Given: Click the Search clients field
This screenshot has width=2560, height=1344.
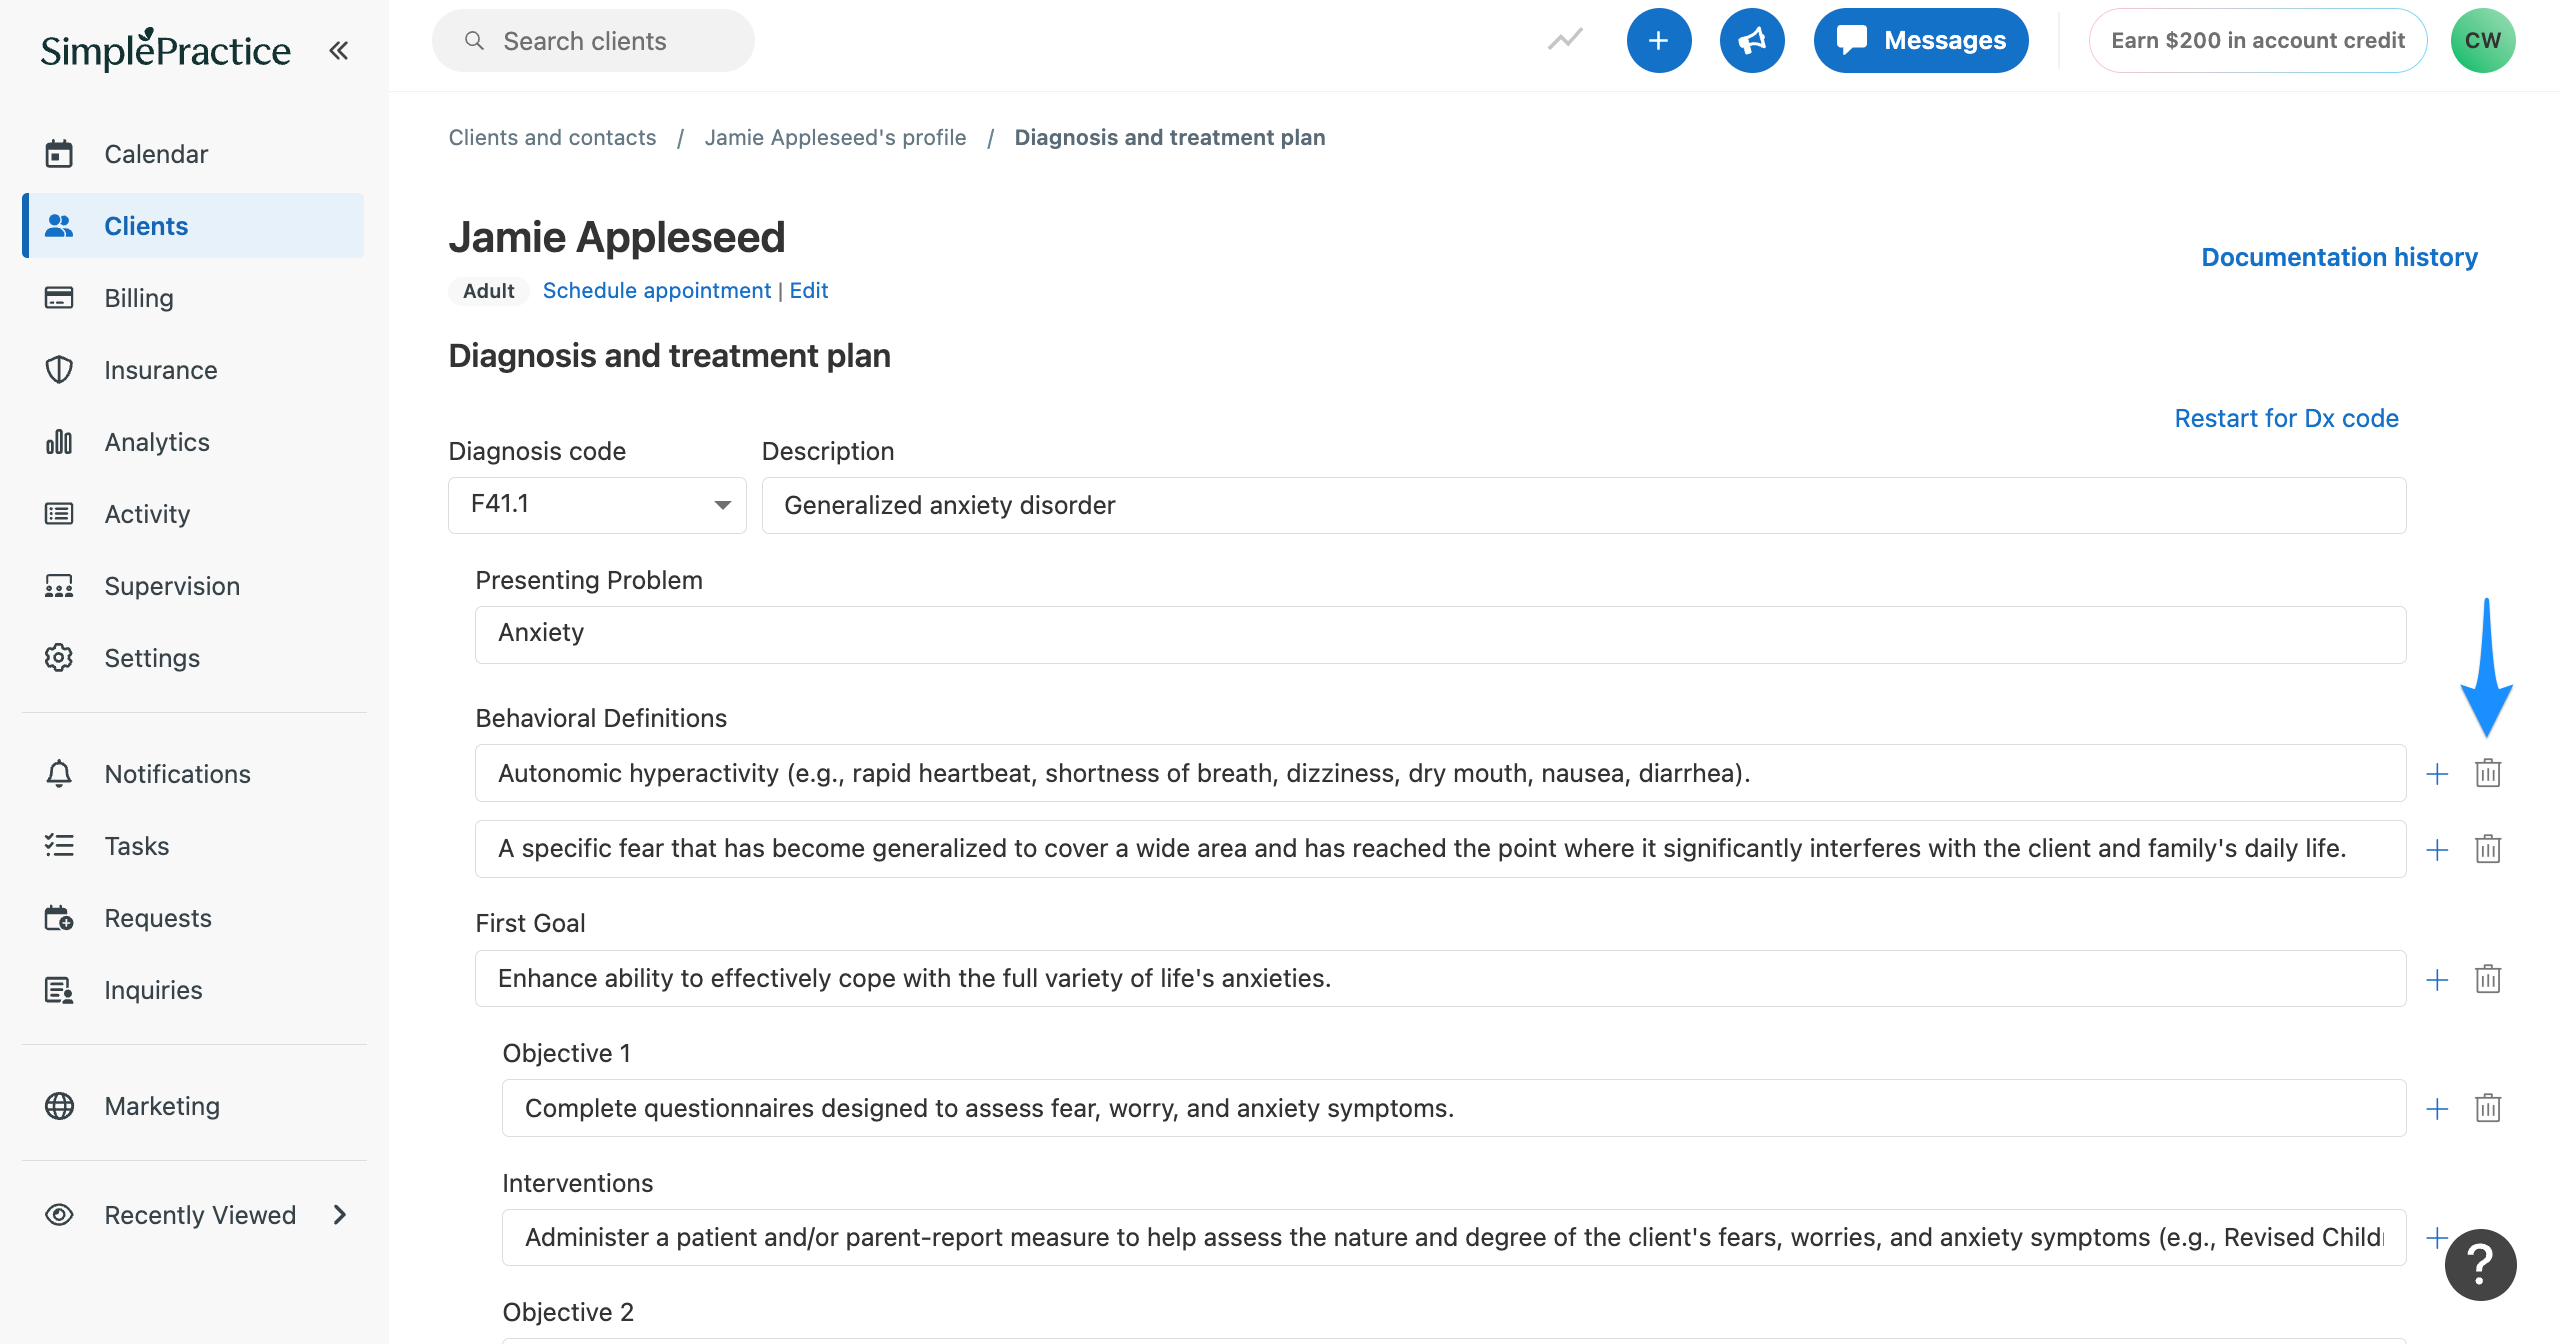Looking at the screenshot, I should tap(593, 41).
